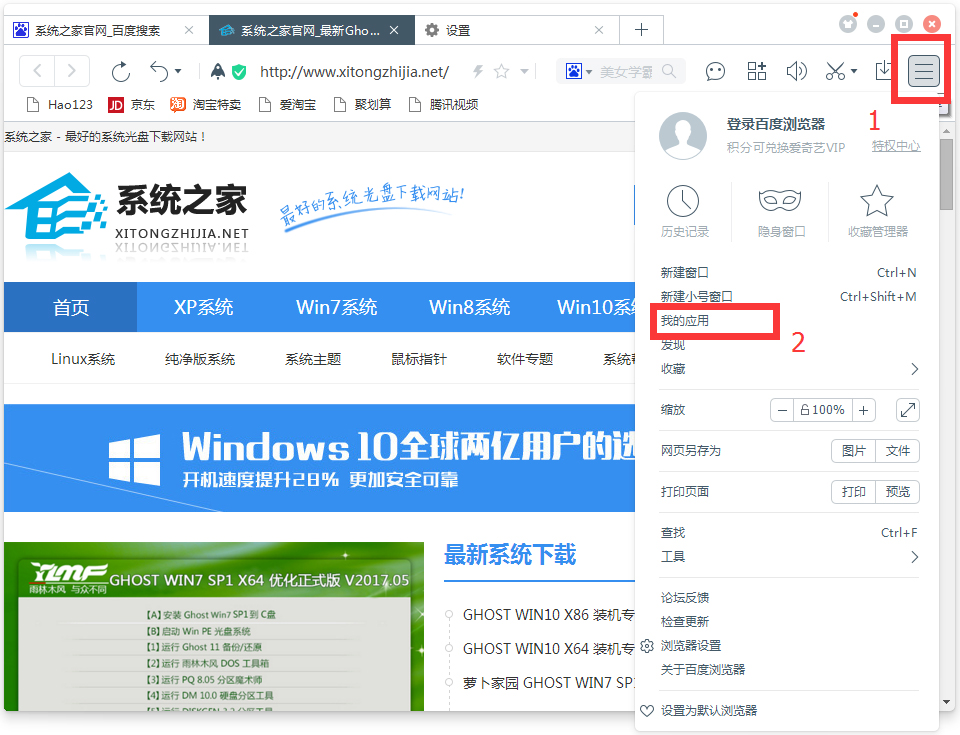Click the lightning bolt icon in address bar
960x735 pixels.
click(478, 72)
